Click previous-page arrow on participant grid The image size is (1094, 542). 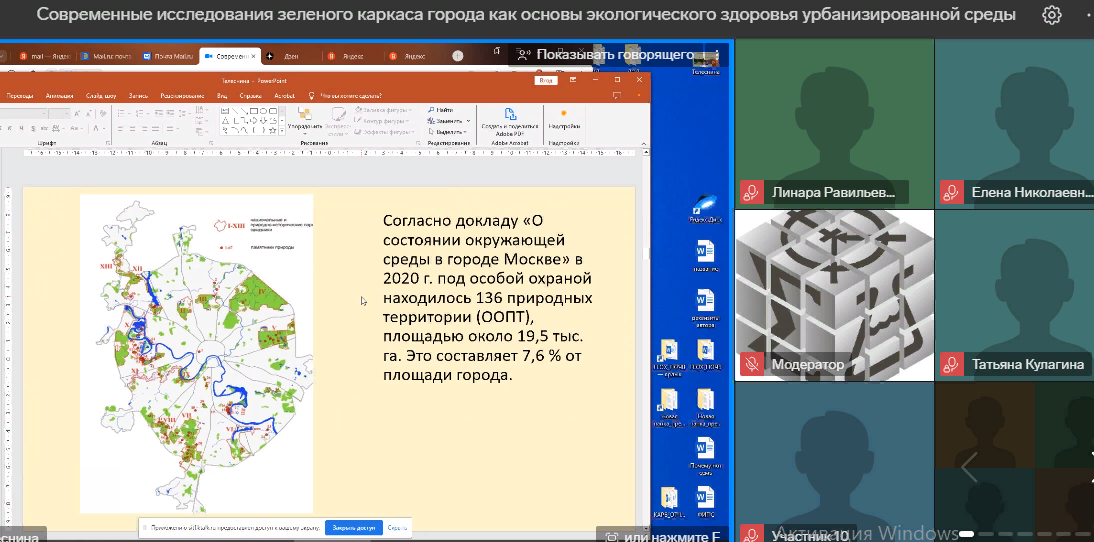[967, 466]
